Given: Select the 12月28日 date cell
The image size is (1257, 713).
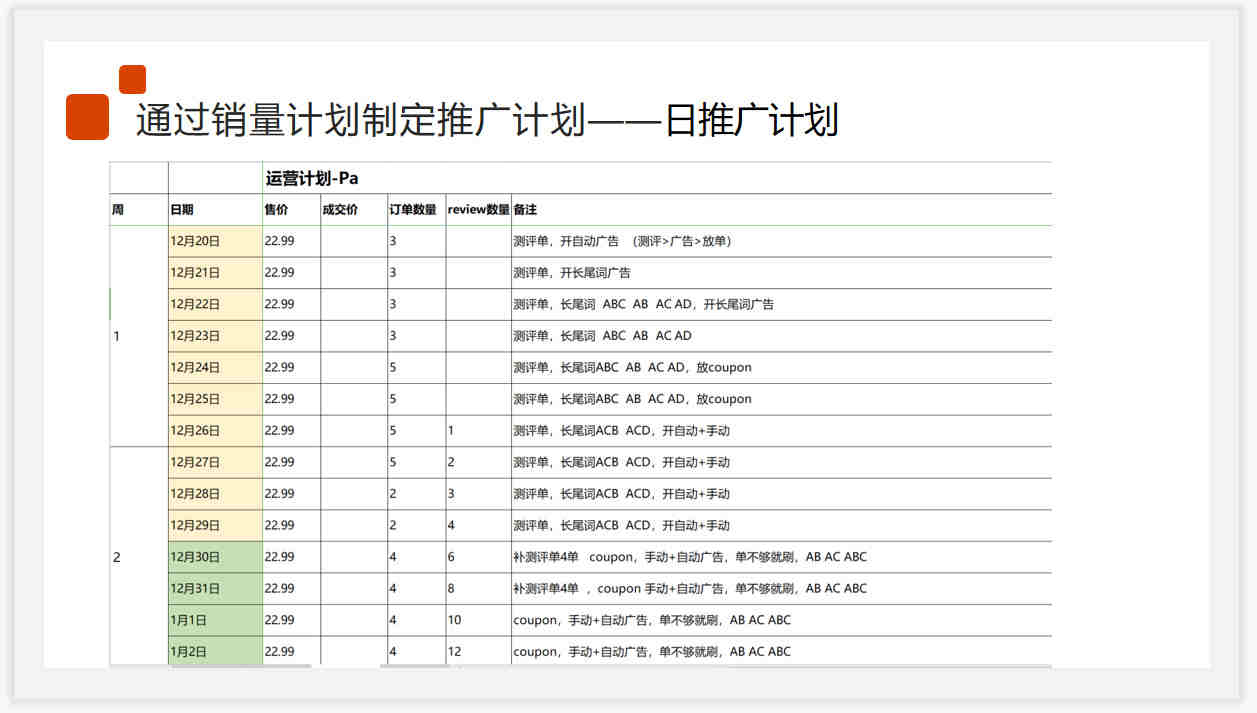Looking at the screenshot, I should click(215, 494).
